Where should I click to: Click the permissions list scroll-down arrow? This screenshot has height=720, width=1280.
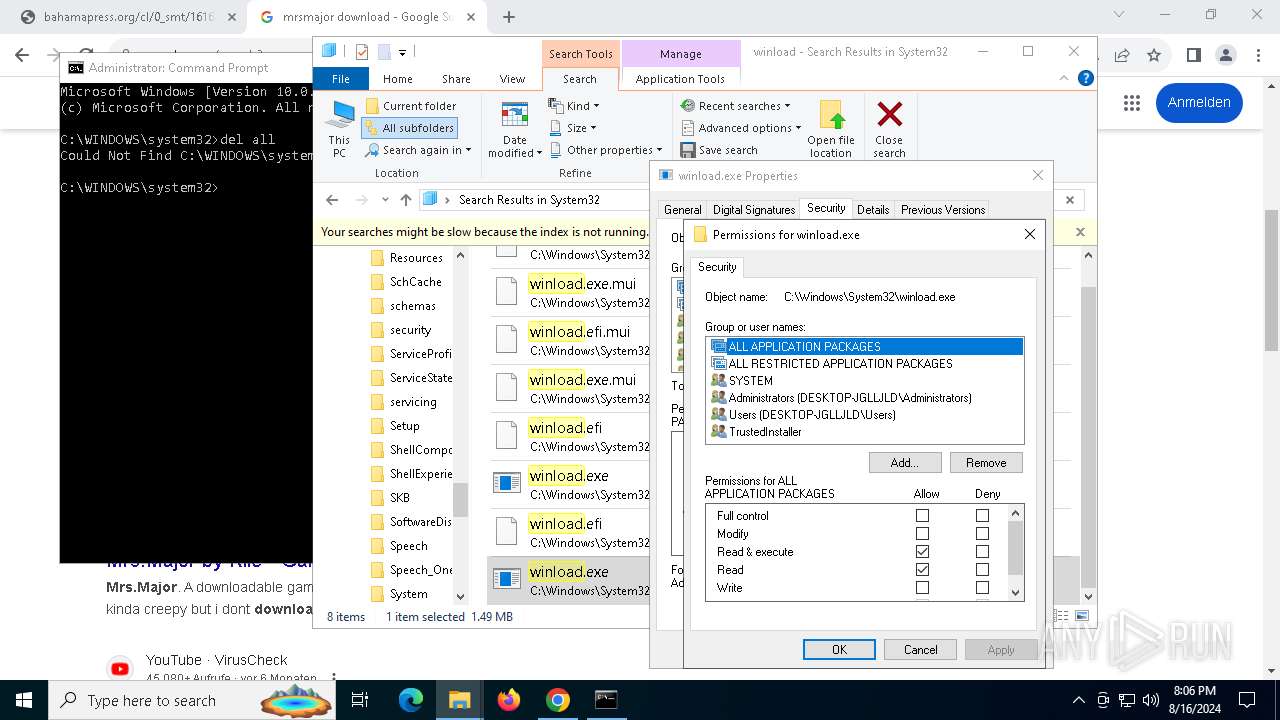click(x=1016, y=592)
